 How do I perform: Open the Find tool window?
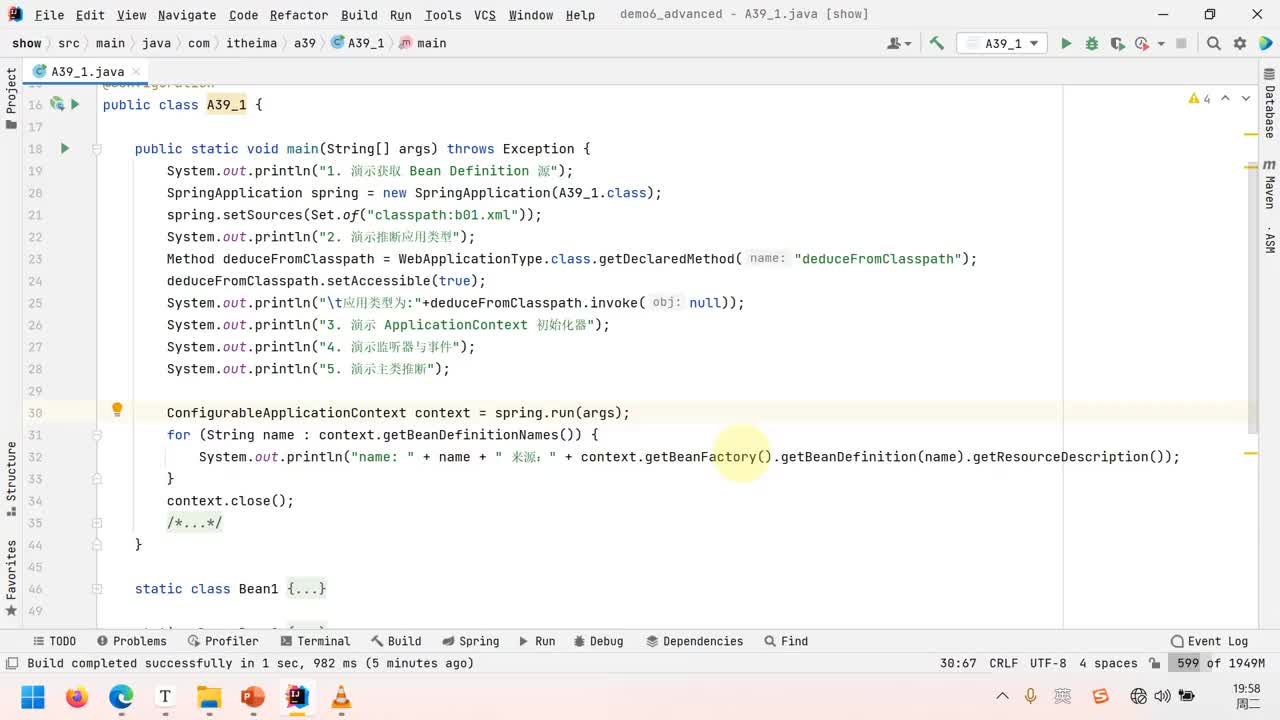coord(786,641)
